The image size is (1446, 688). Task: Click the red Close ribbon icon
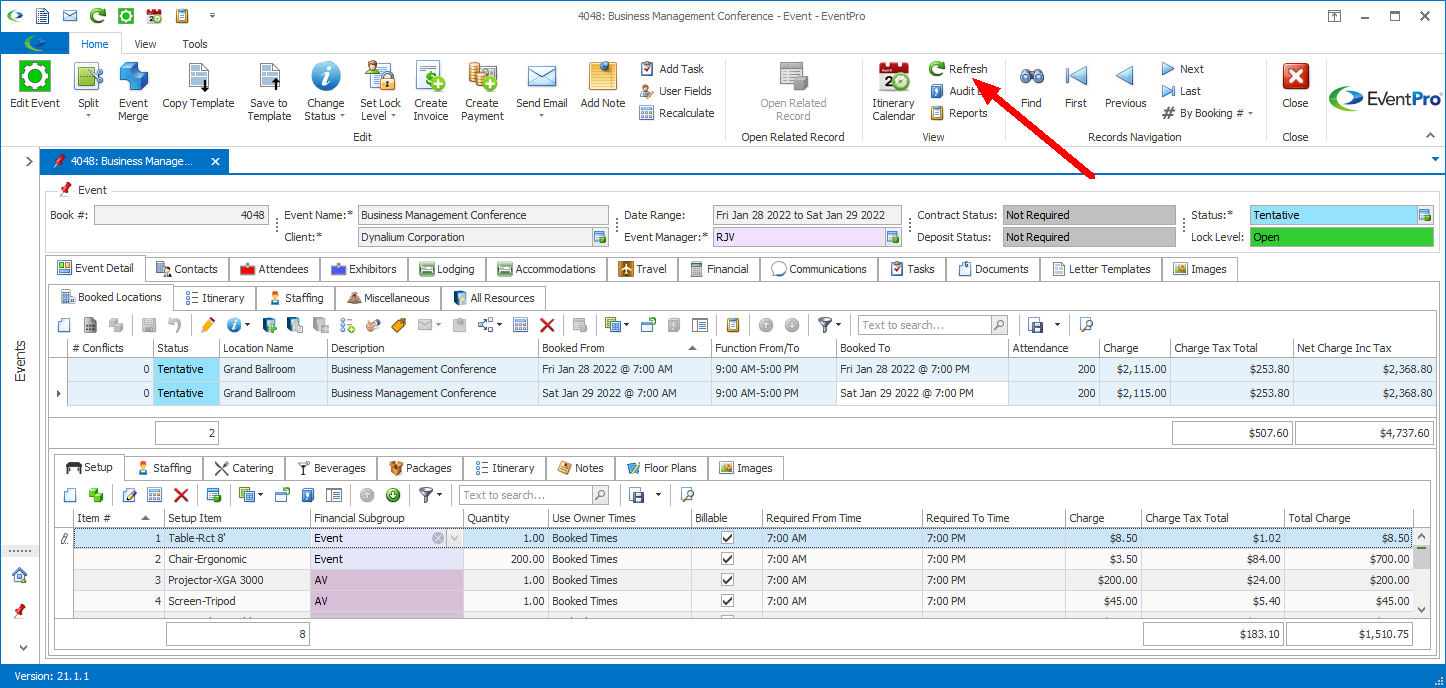1295,77
